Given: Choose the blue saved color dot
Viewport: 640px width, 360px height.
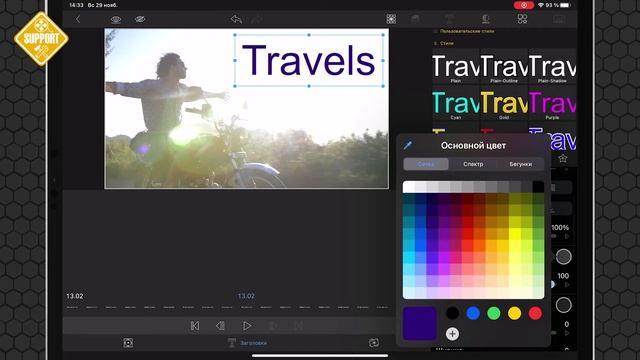Looking at the screenshot, I should pos(473,313).
